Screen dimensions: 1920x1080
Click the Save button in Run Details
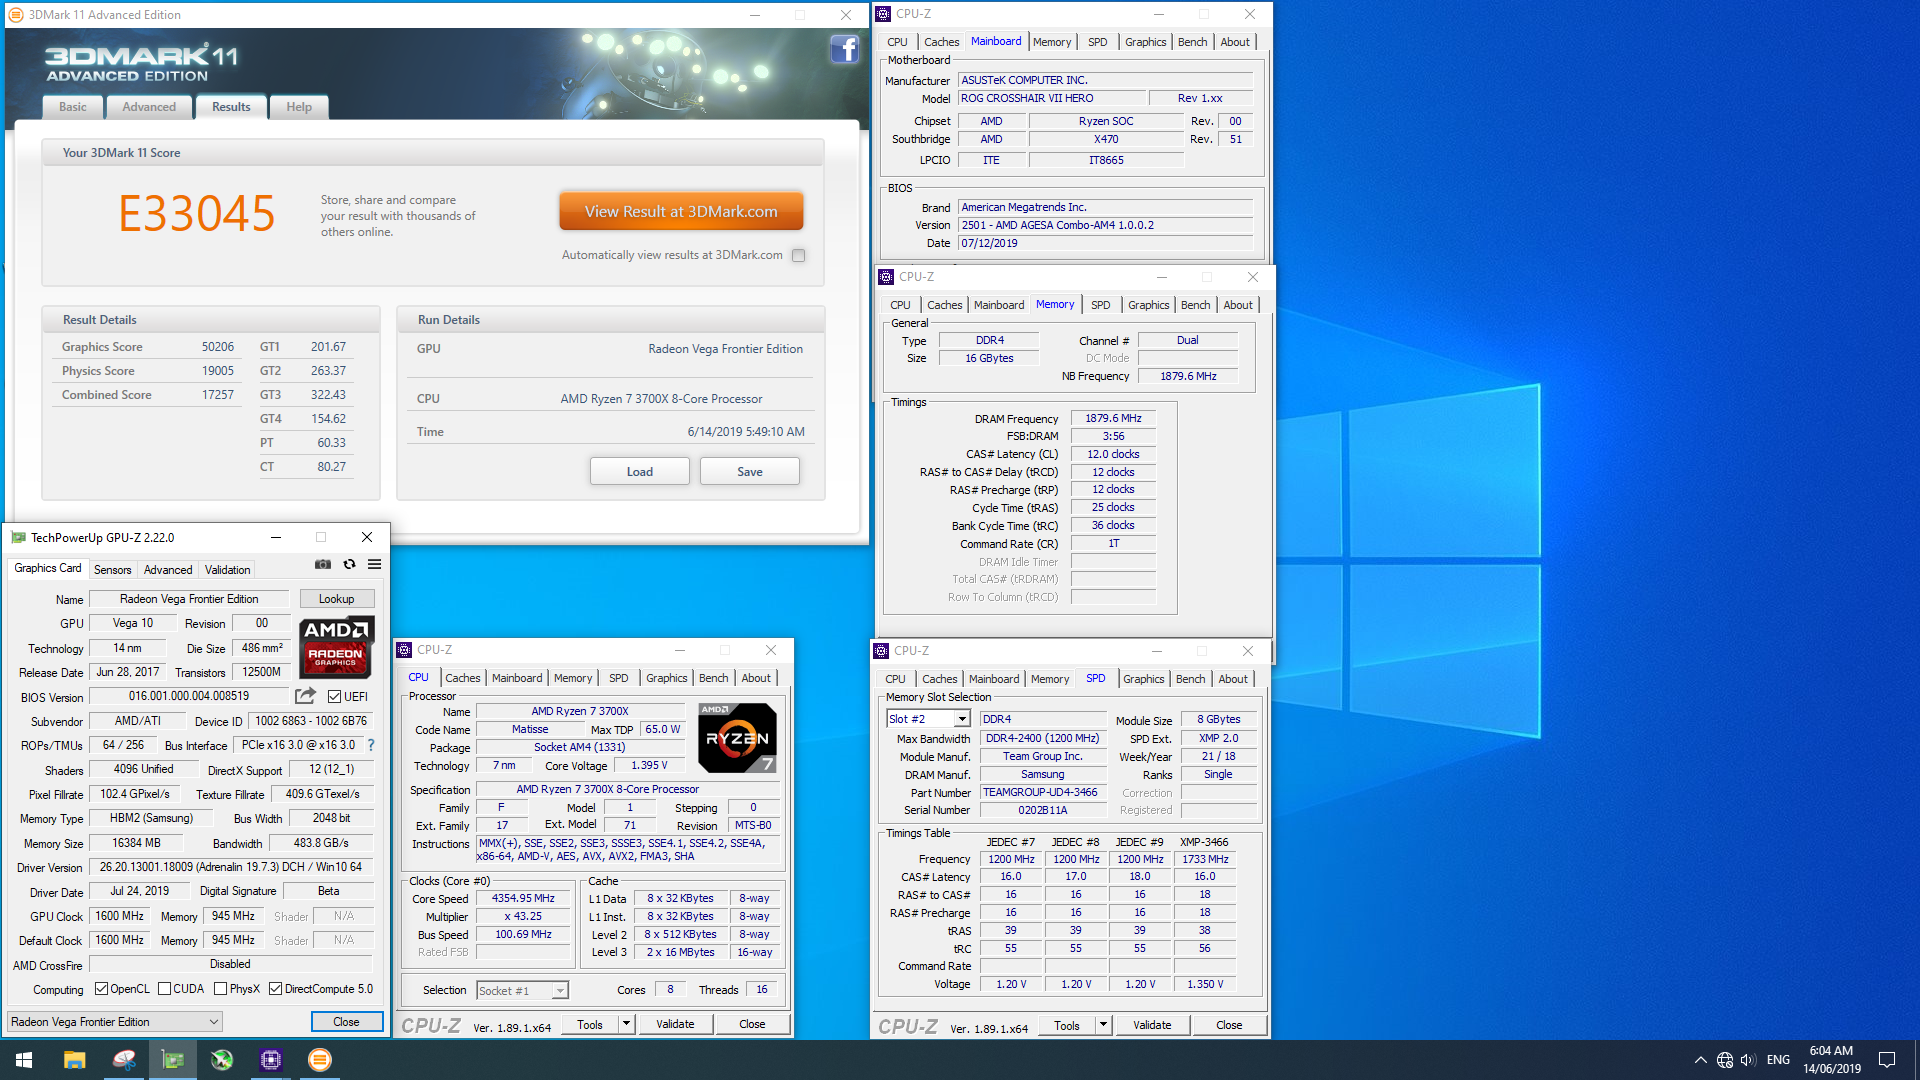point(750,472)
